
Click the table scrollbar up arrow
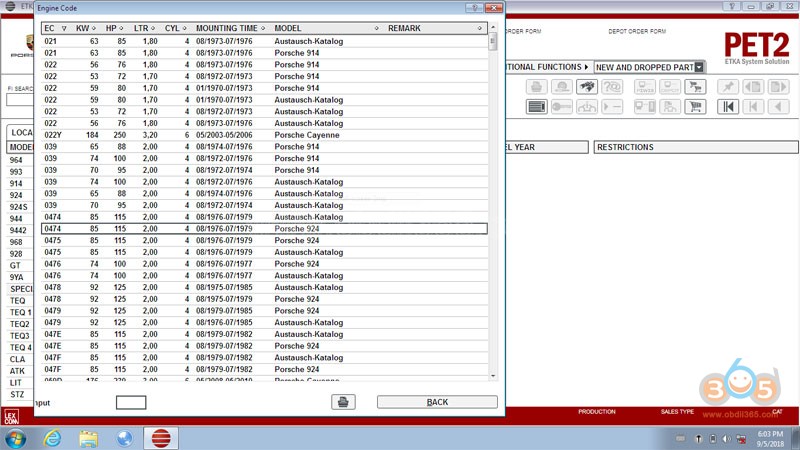pos(492,27)
